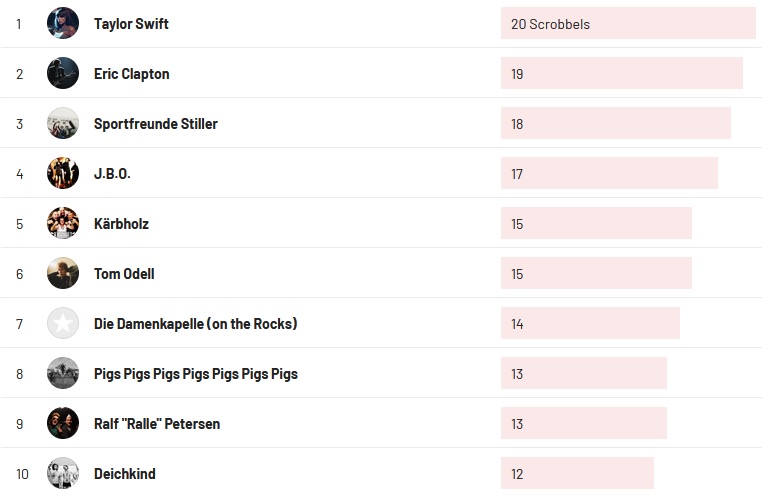The width and height of the screenshot is (762, 497).
Task: Open the Taylor Swift artist link
Action: (131, 24)
